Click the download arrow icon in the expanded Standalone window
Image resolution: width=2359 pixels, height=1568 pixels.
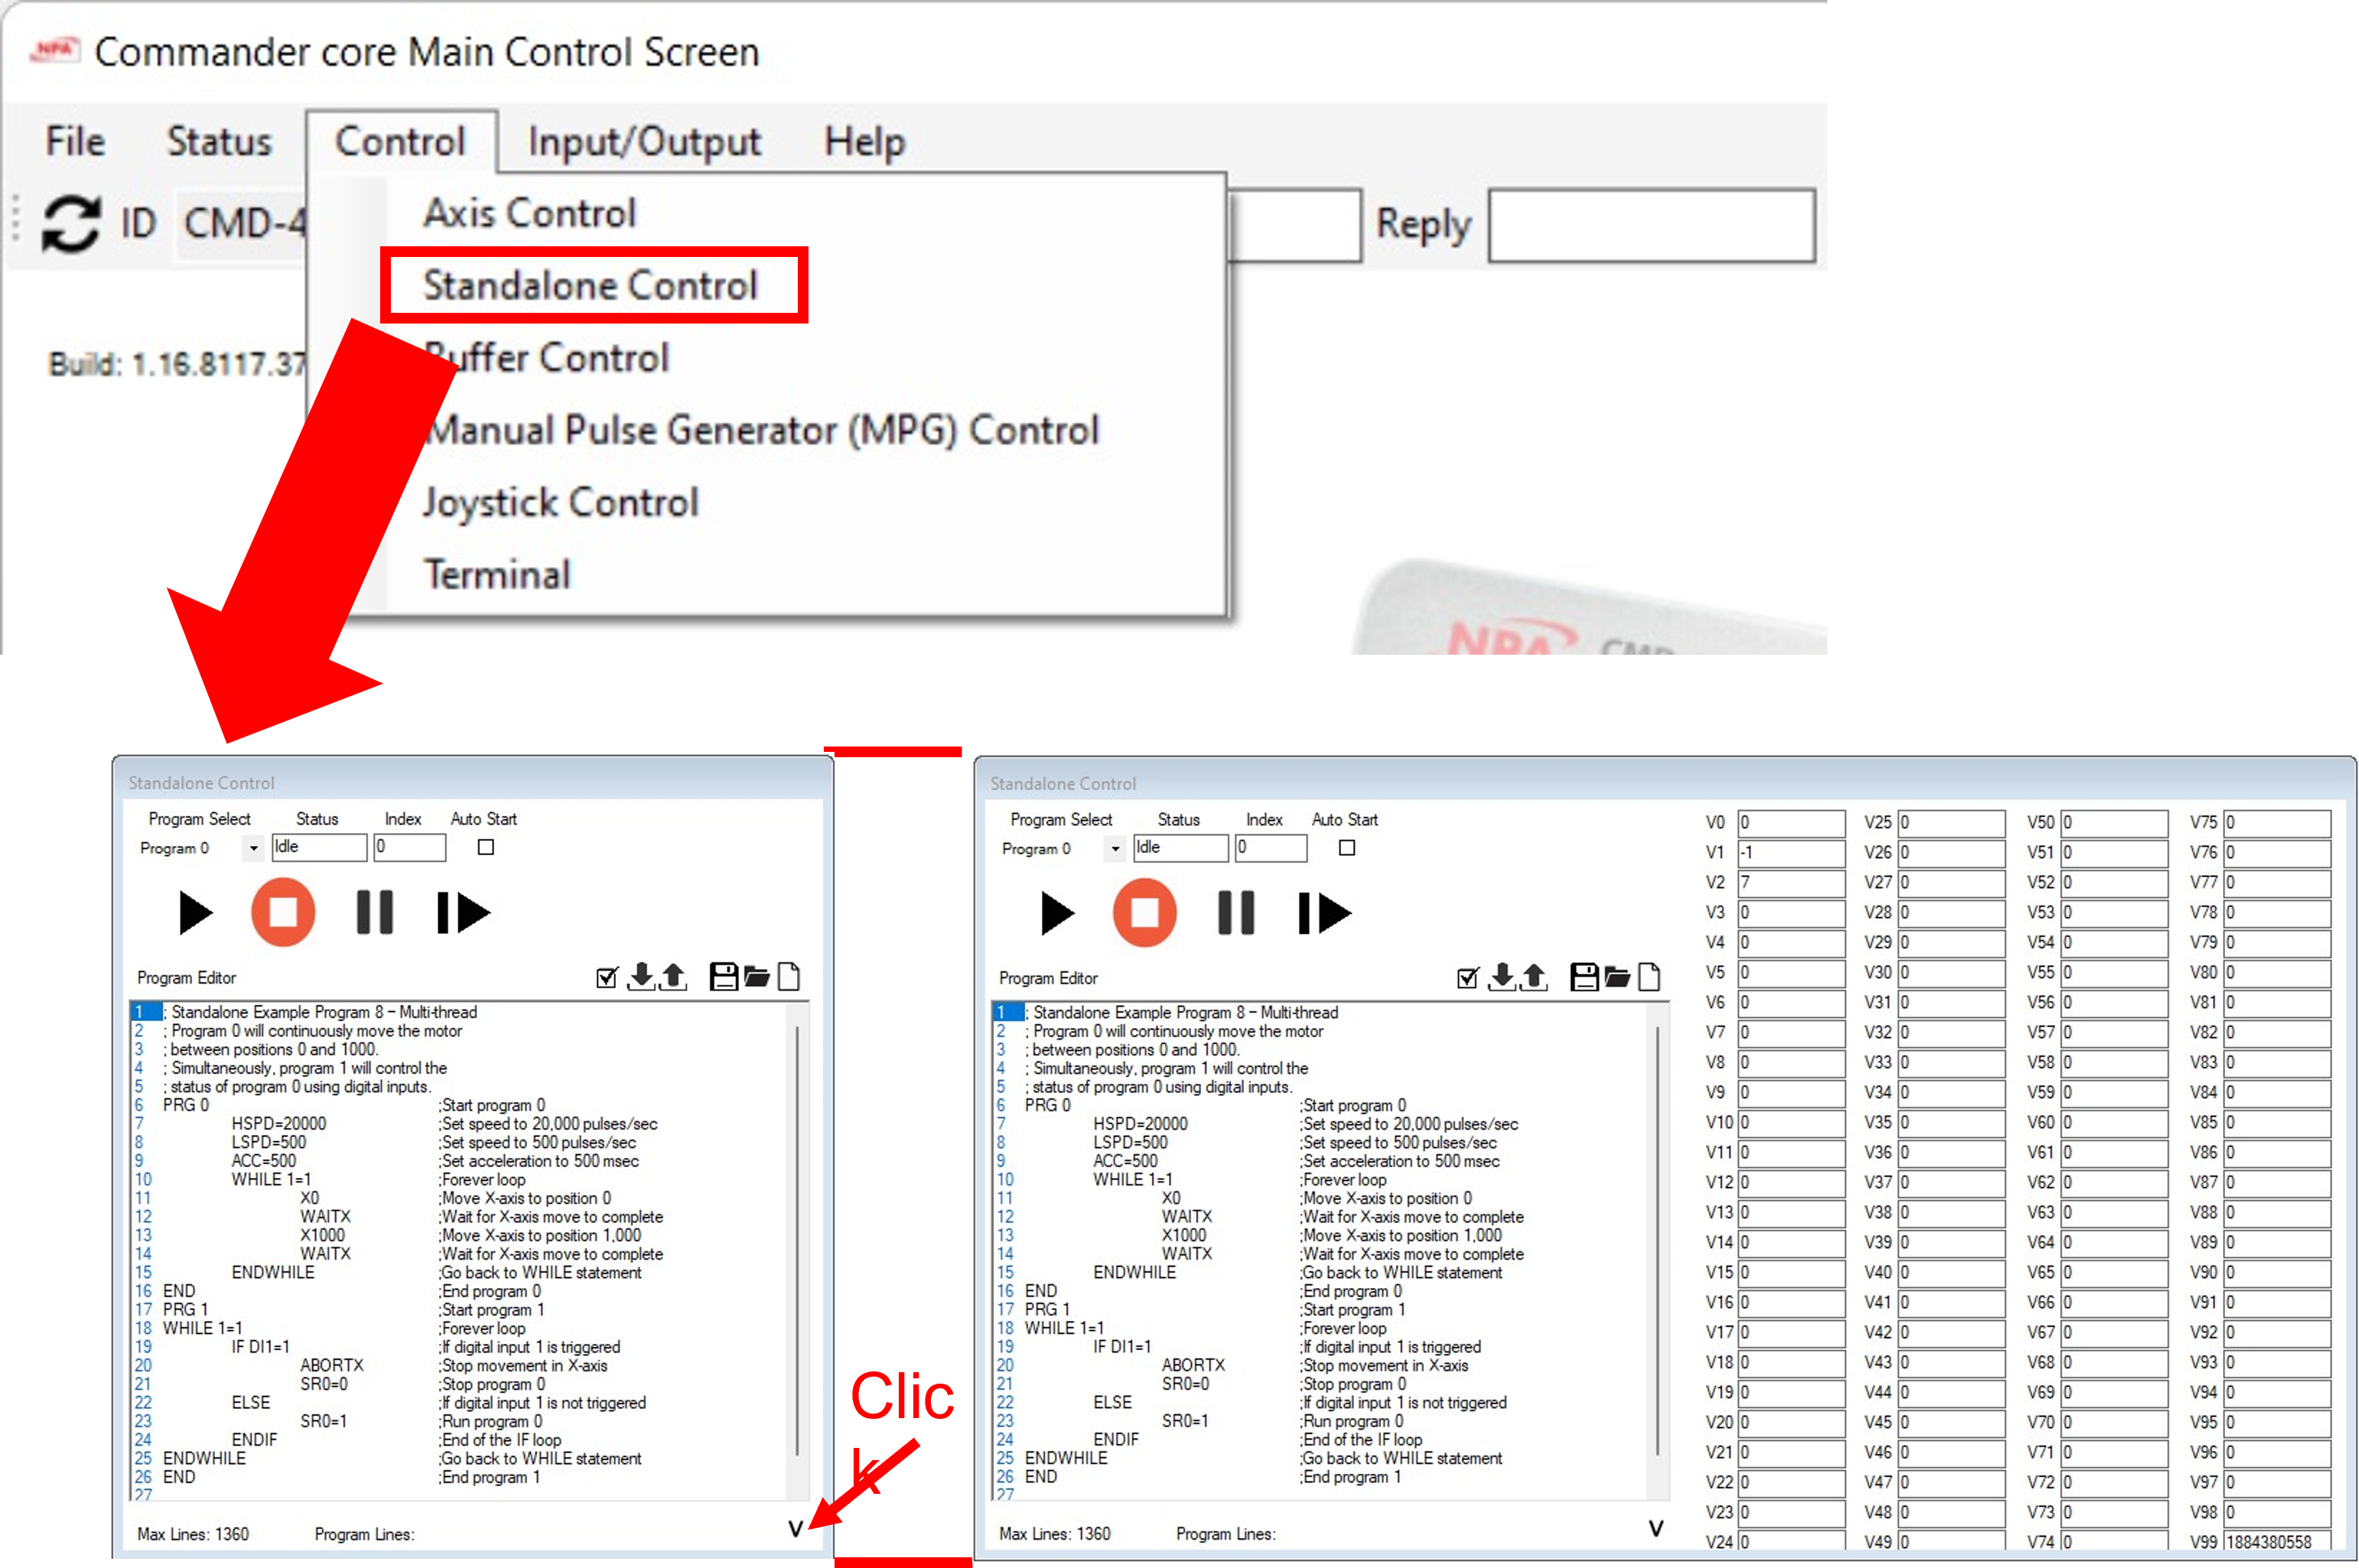(x=1502, y=976)
